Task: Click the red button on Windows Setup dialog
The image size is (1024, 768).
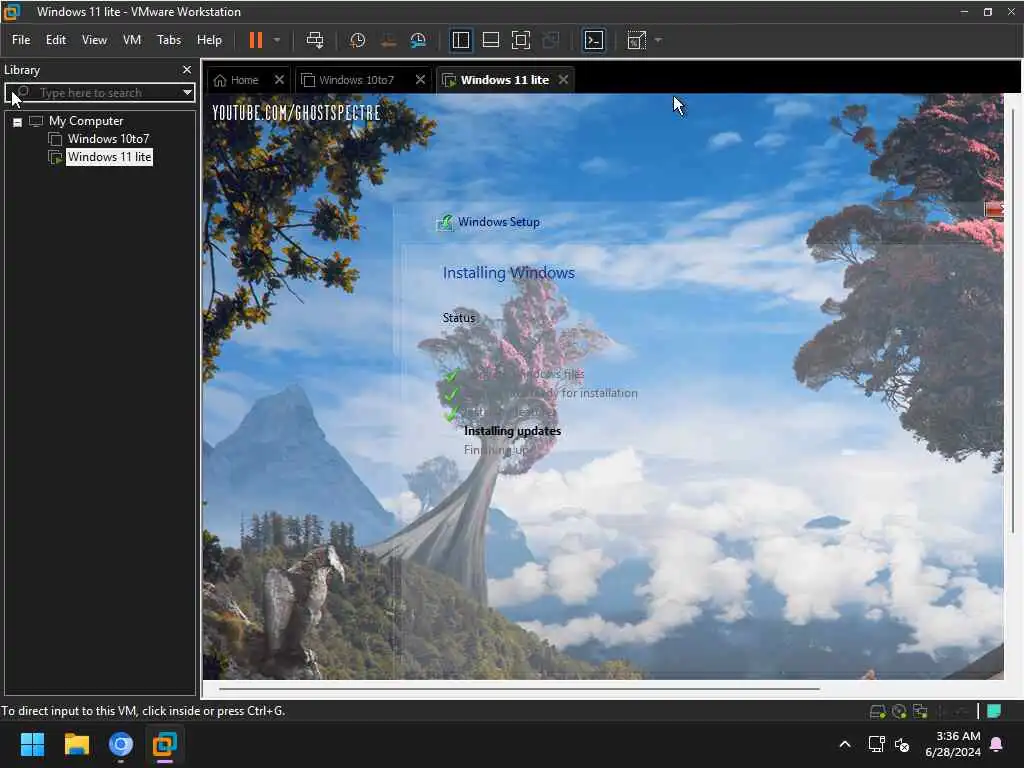Action: coord(993,209)
